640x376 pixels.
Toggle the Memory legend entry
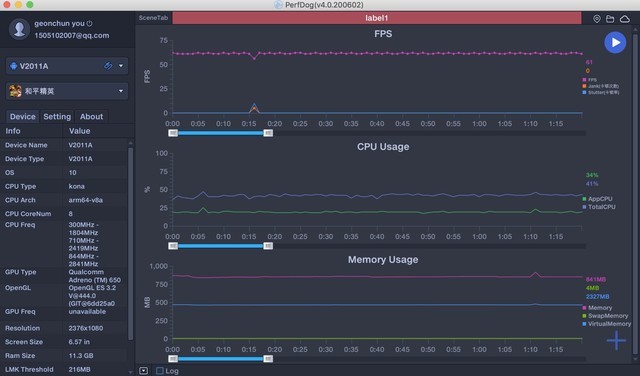pos(598,308)
